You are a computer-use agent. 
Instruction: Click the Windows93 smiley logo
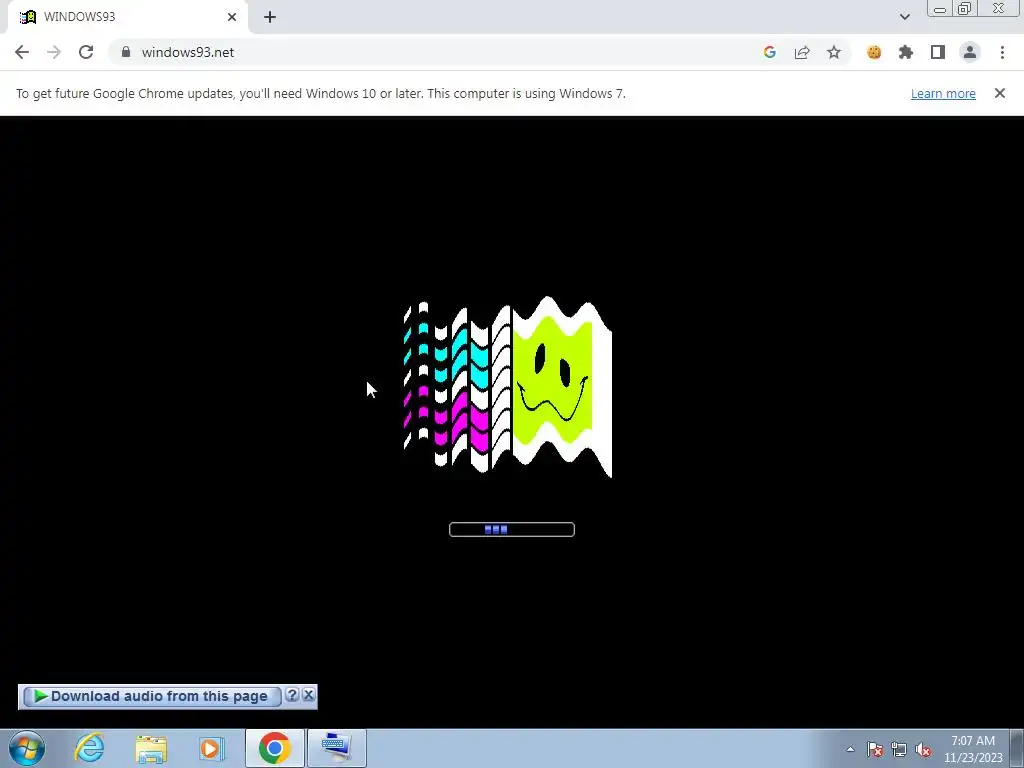[508, 387]
